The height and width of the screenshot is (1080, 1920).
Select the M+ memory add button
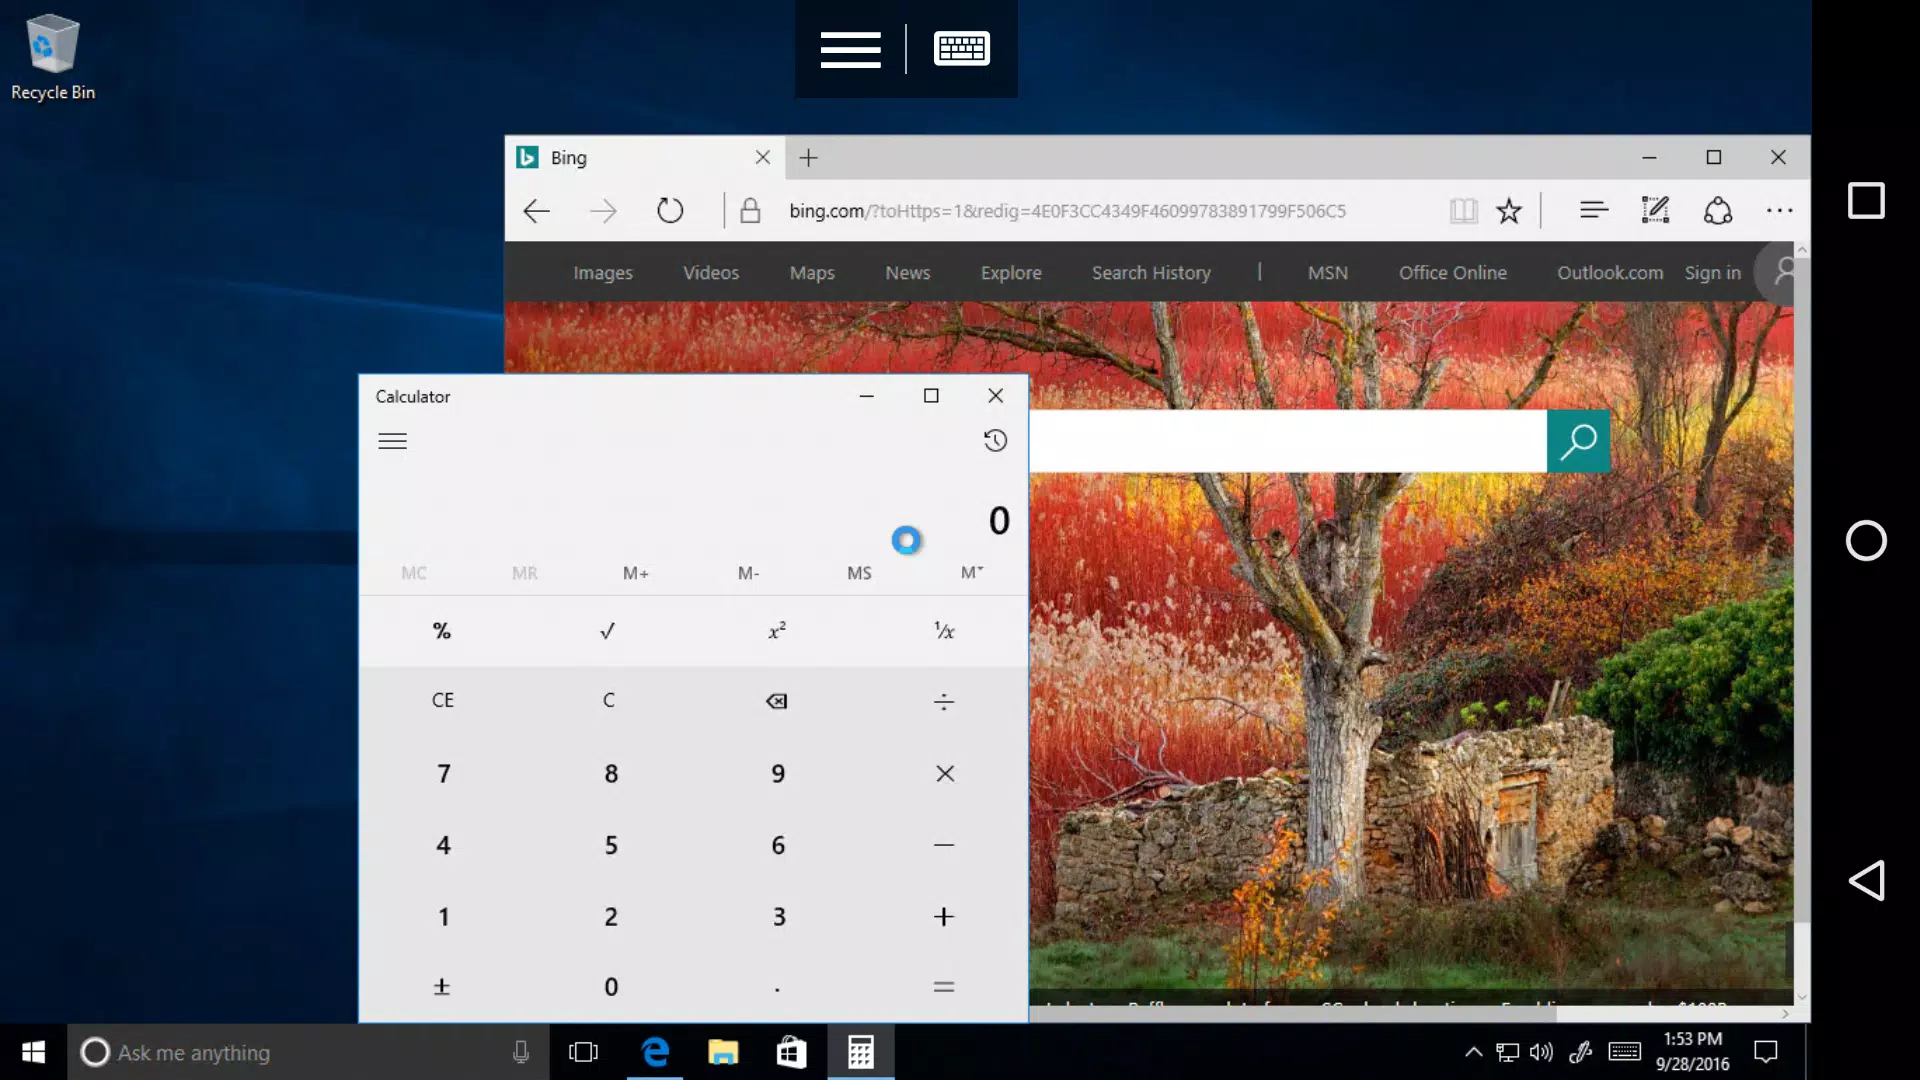pos(636,572)
